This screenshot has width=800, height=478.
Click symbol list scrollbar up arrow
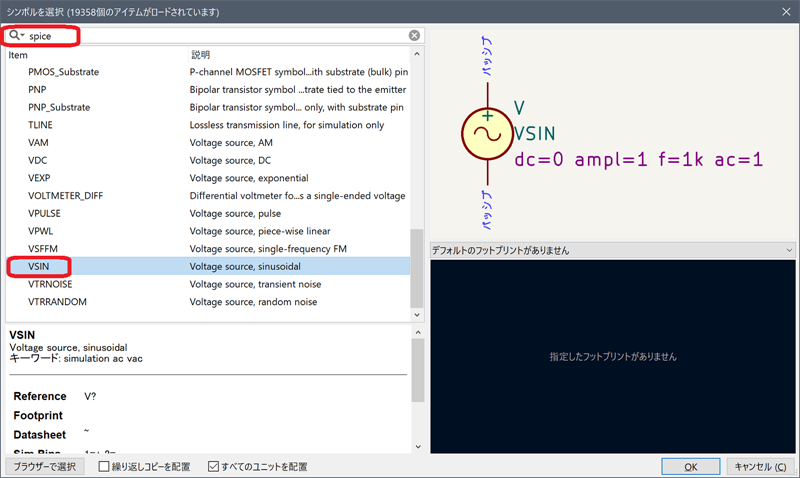tap(417, 54)
